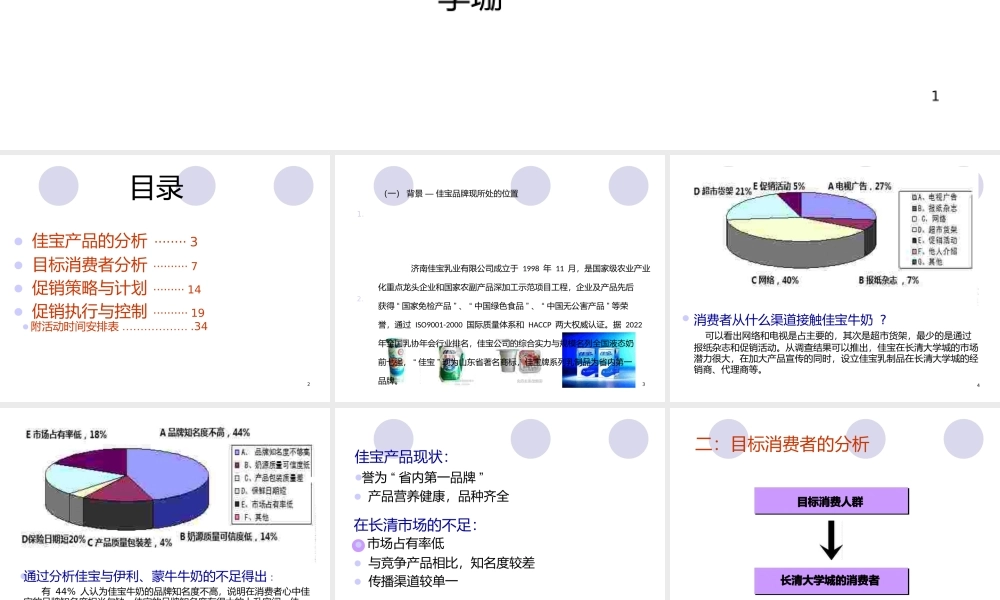The image size is (1000, 600).
Task: Click the heading 消费者从什么渠道接触佳宝牛奶？
Action: tap(790, 319)
